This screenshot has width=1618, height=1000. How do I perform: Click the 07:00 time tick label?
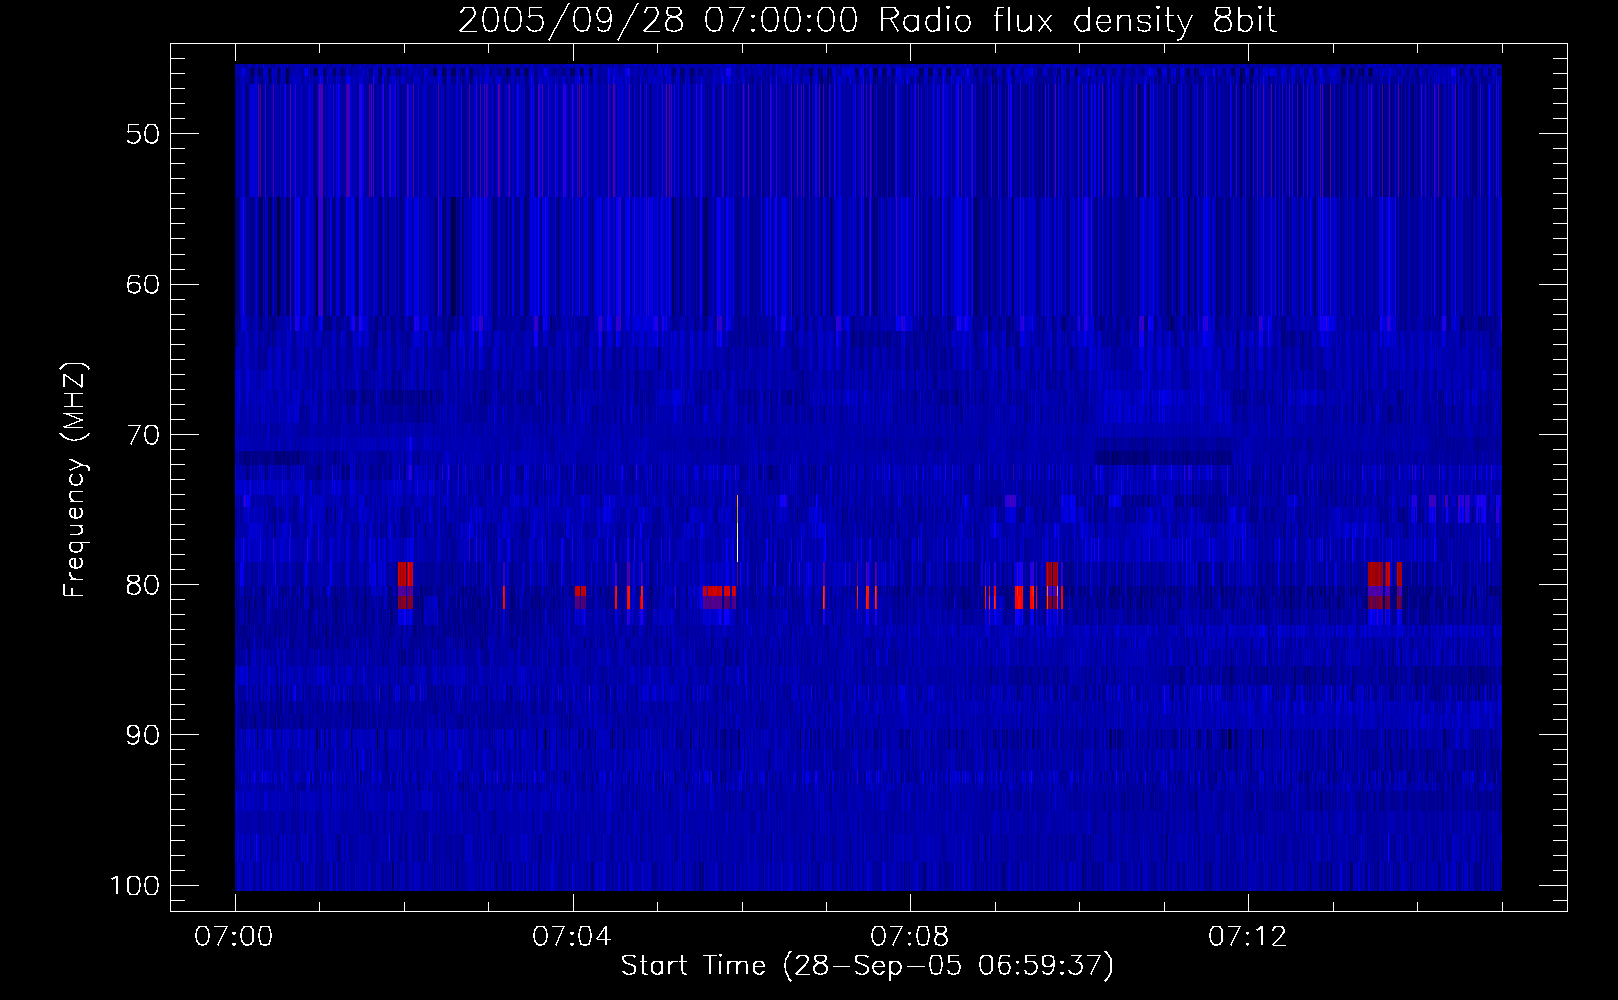pos(234,937)
